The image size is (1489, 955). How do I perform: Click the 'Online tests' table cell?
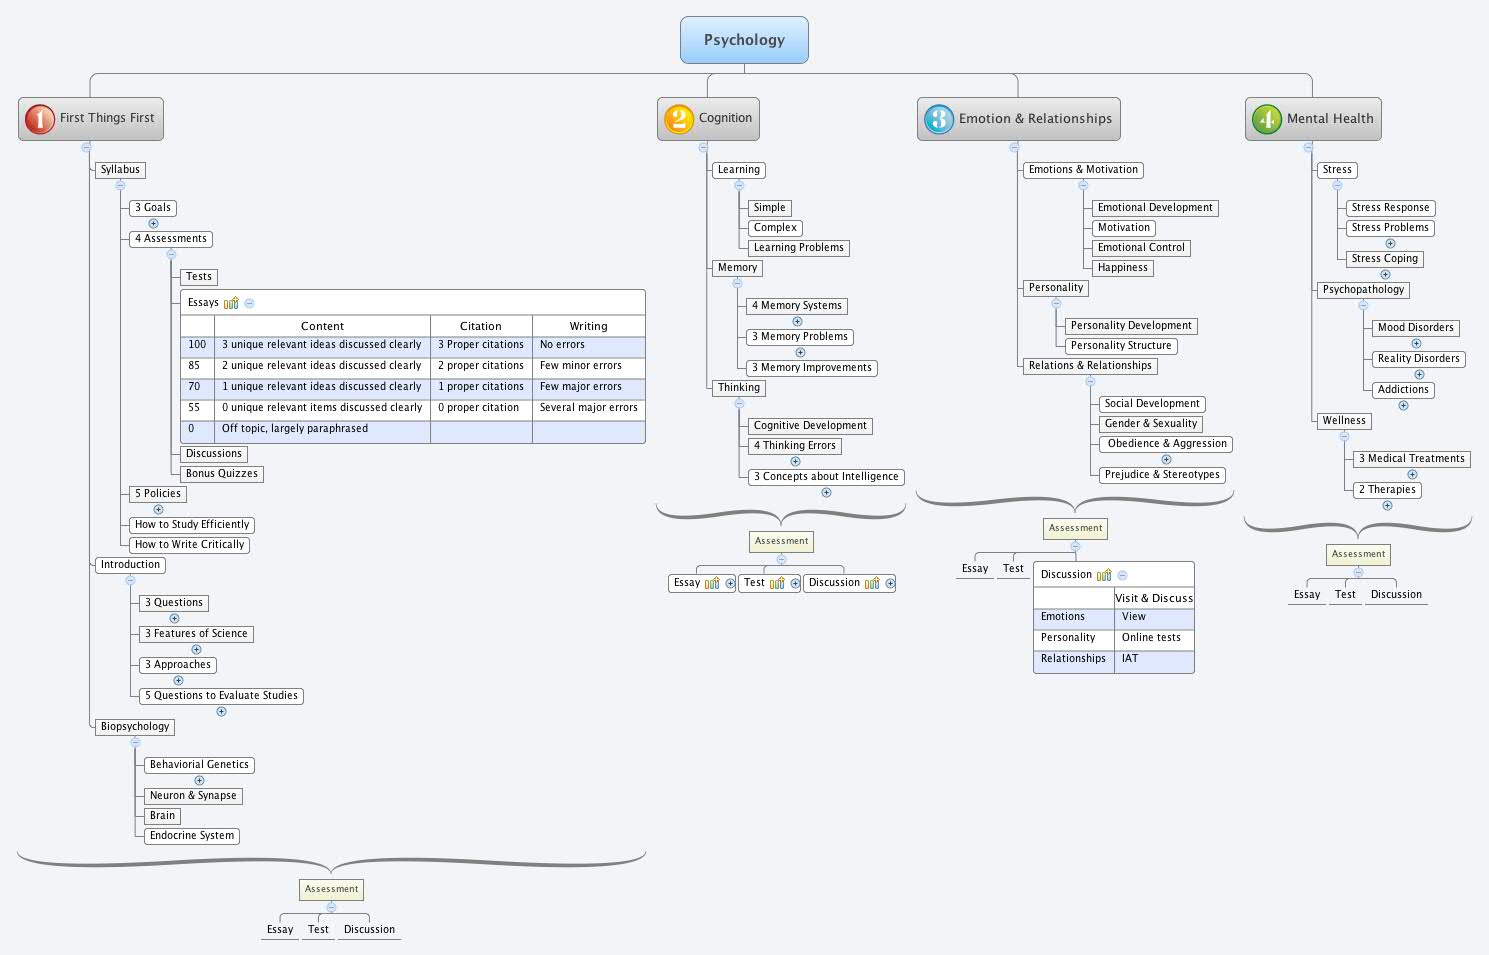coord(1154,638)
